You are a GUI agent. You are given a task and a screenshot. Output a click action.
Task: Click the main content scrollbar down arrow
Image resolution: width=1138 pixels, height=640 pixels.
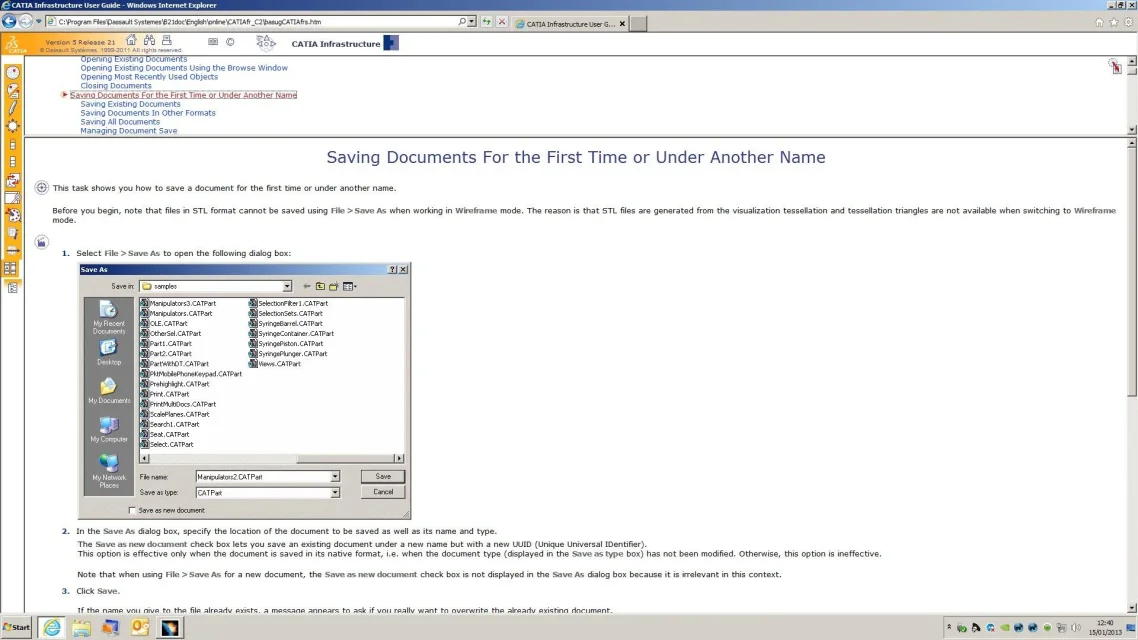coord(1131,608)
